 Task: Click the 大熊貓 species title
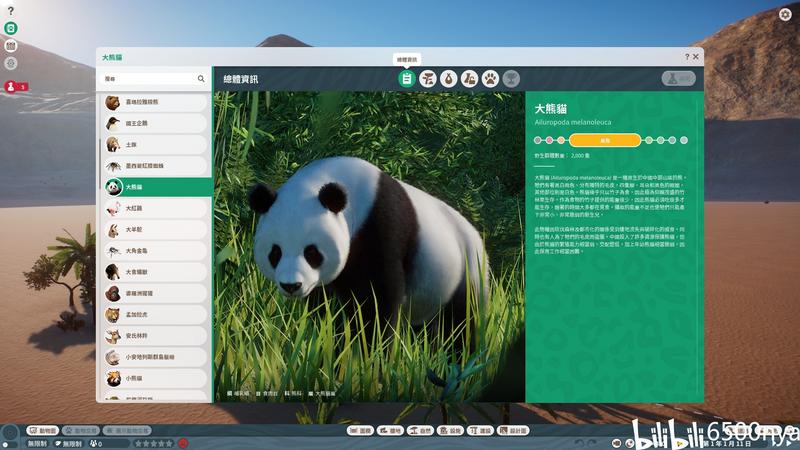(x=551, y=109)
